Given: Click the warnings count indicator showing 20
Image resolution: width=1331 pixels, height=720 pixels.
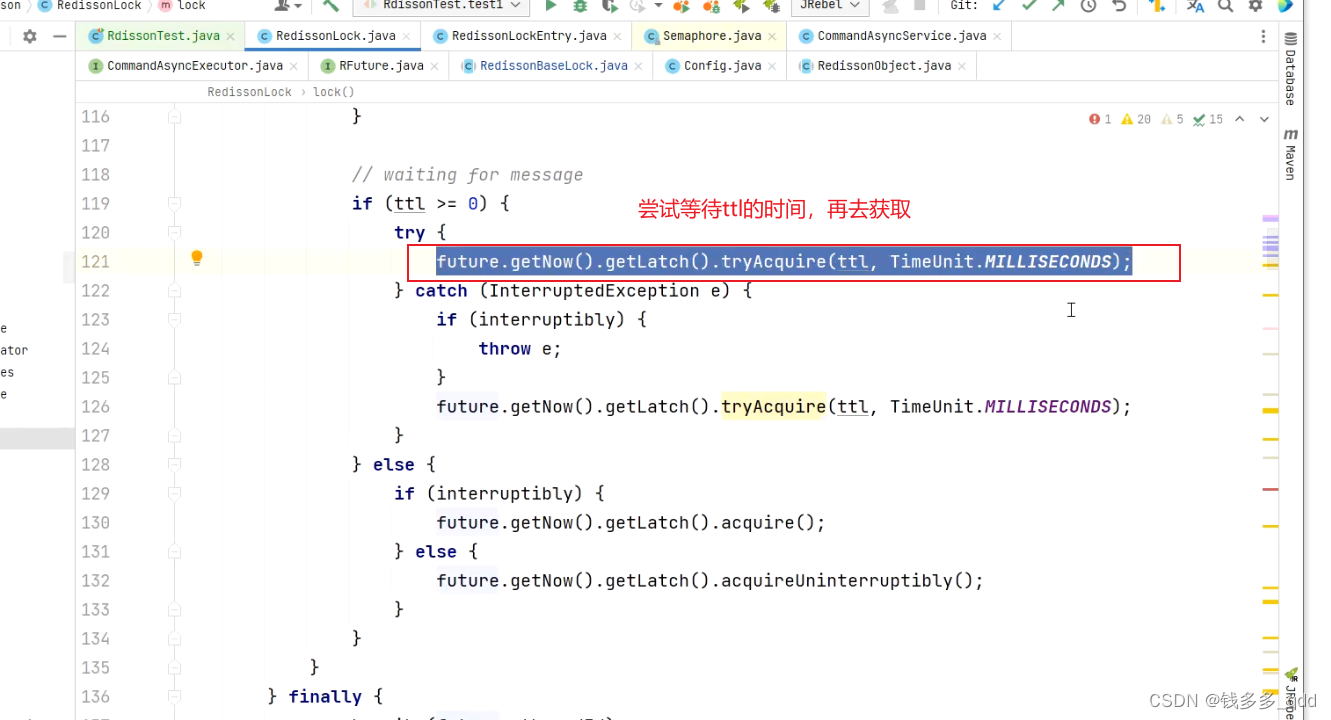Looking at the screenshot, I should point(1136,119).
